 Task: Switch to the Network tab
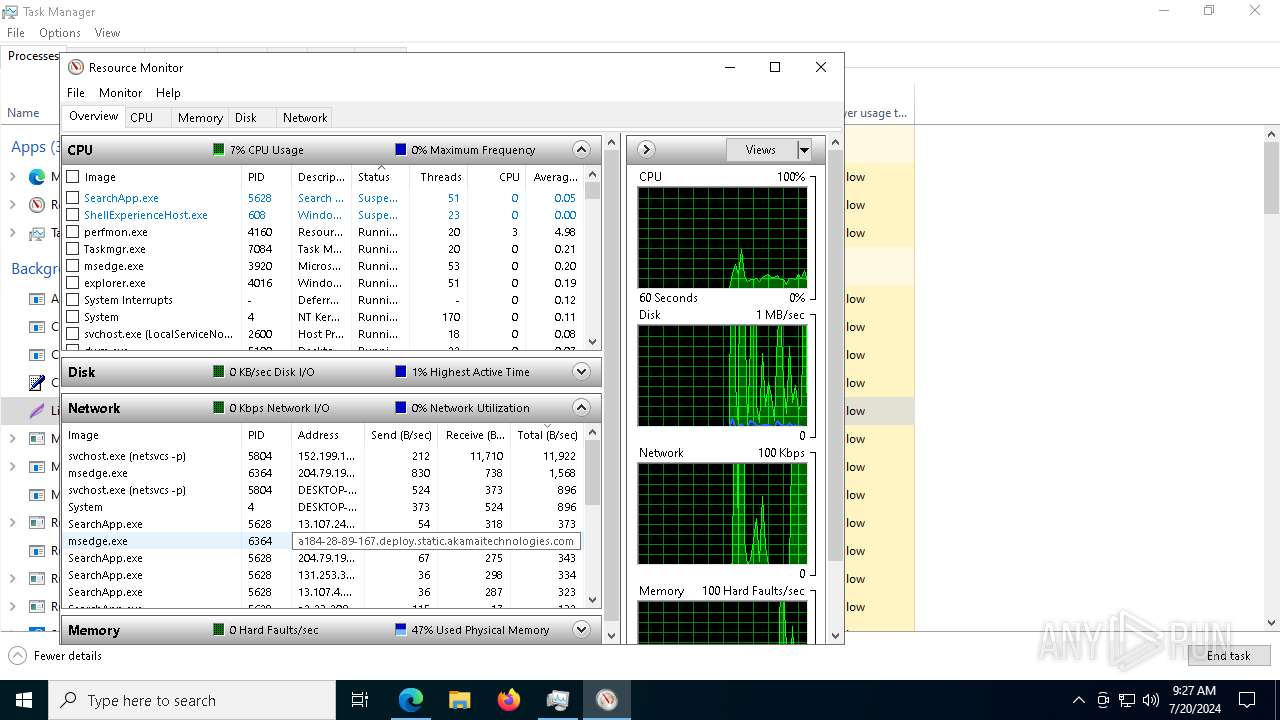pyautogui.click(x=305, y=117)
